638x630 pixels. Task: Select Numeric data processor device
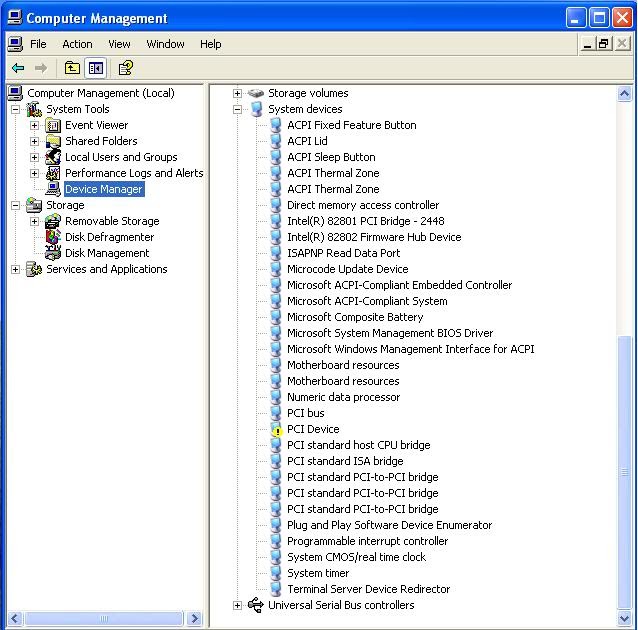click(343, 397)
